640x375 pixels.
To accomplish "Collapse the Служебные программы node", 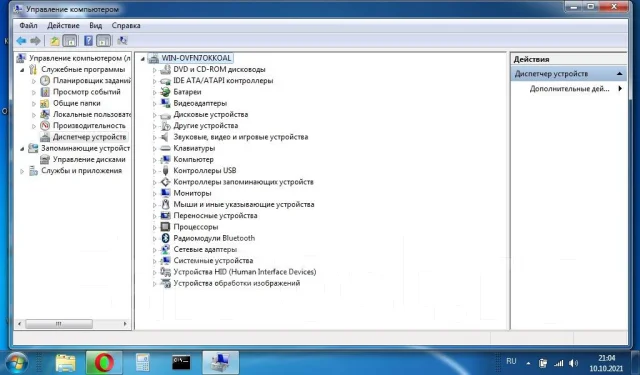I will click(x=22, y=70).
